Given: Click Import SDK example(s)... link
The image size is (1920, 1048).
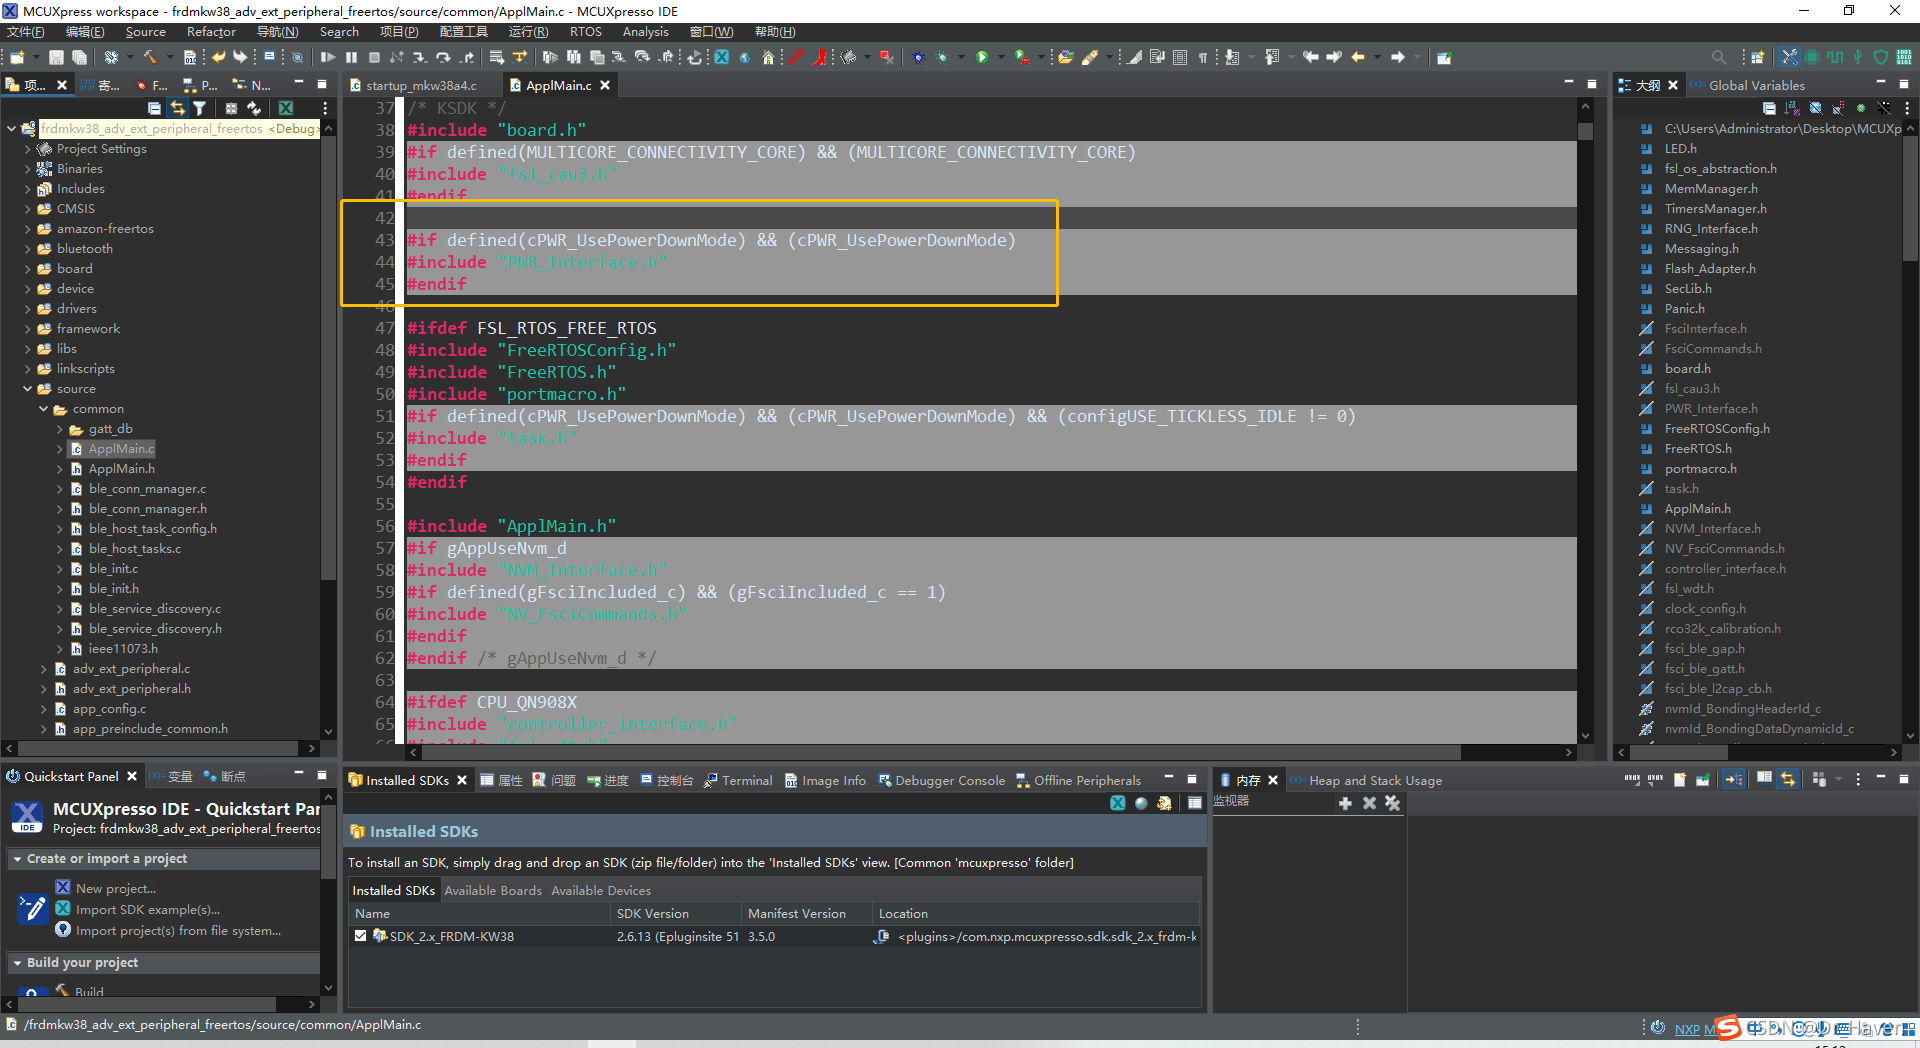Looking at the screenshot, I should point(148,910).
